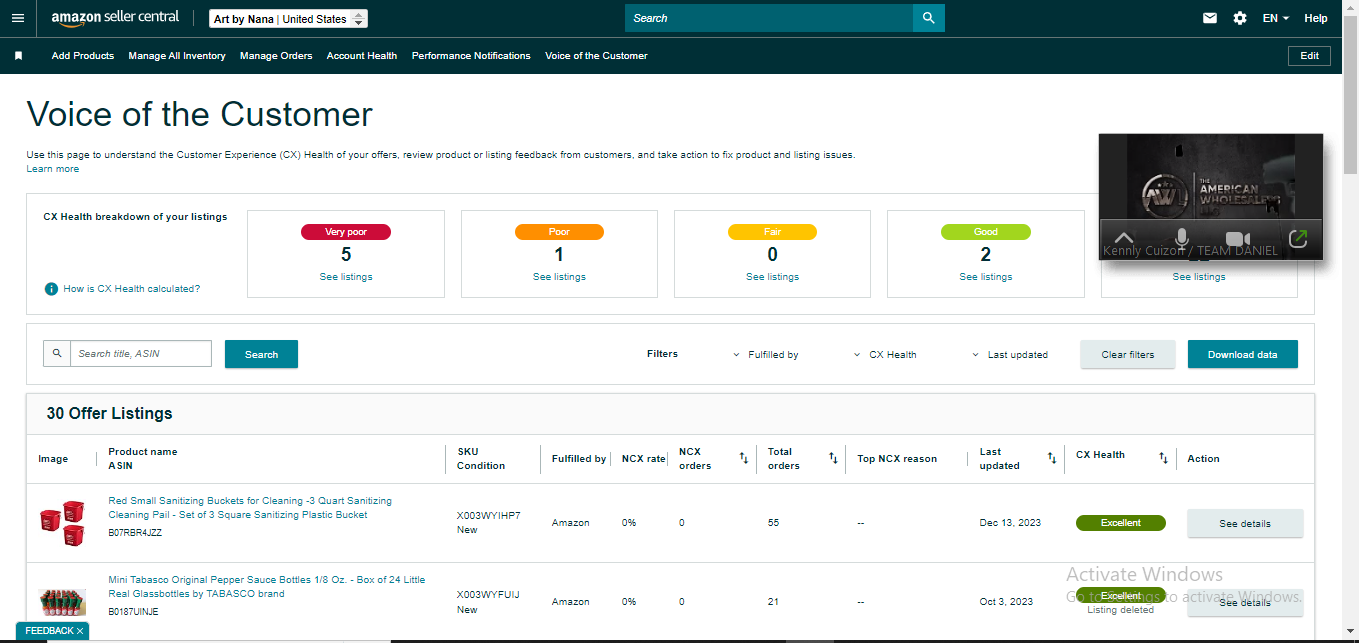
Task: Click the Learn more link
Action: [53, 169]
